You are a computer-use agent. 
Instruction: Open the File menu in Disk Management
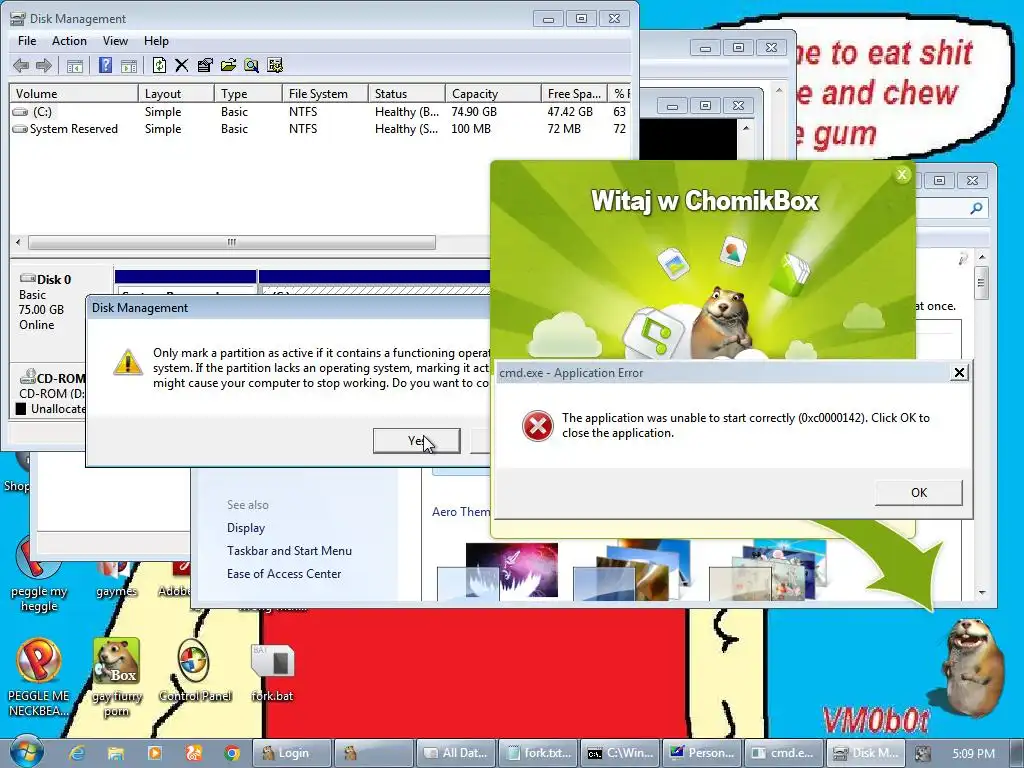(27, 40)
